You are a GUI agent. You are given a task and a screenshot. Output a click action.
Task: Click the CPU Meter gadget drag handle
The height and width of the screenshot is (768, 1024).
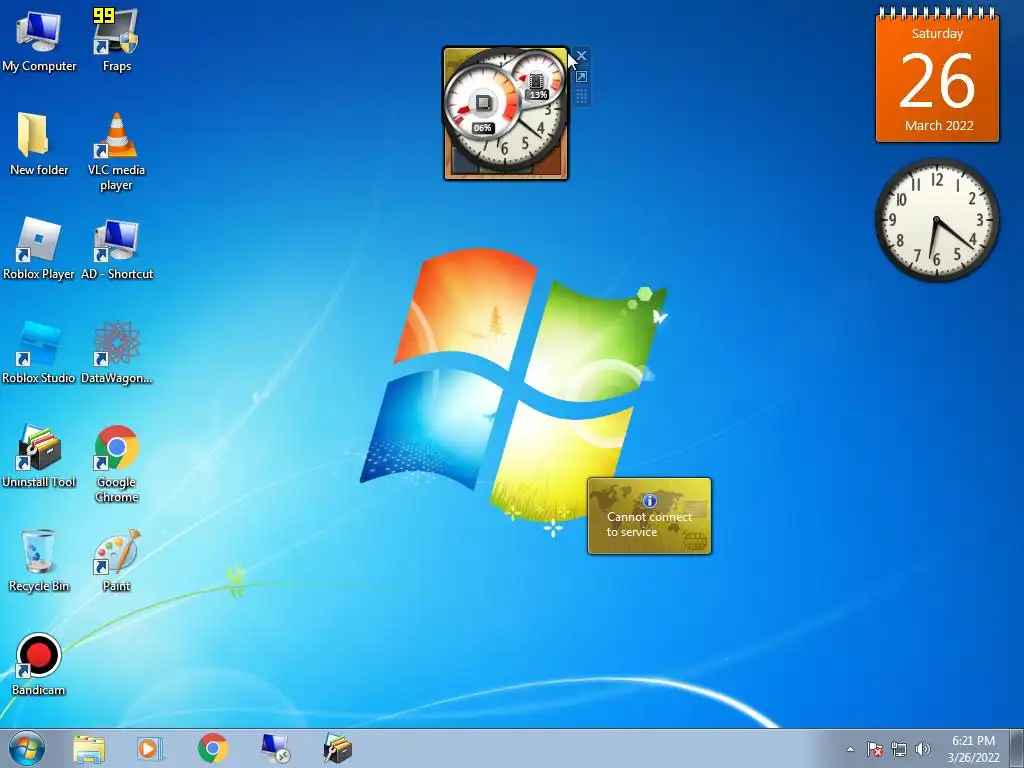[581, 97]
